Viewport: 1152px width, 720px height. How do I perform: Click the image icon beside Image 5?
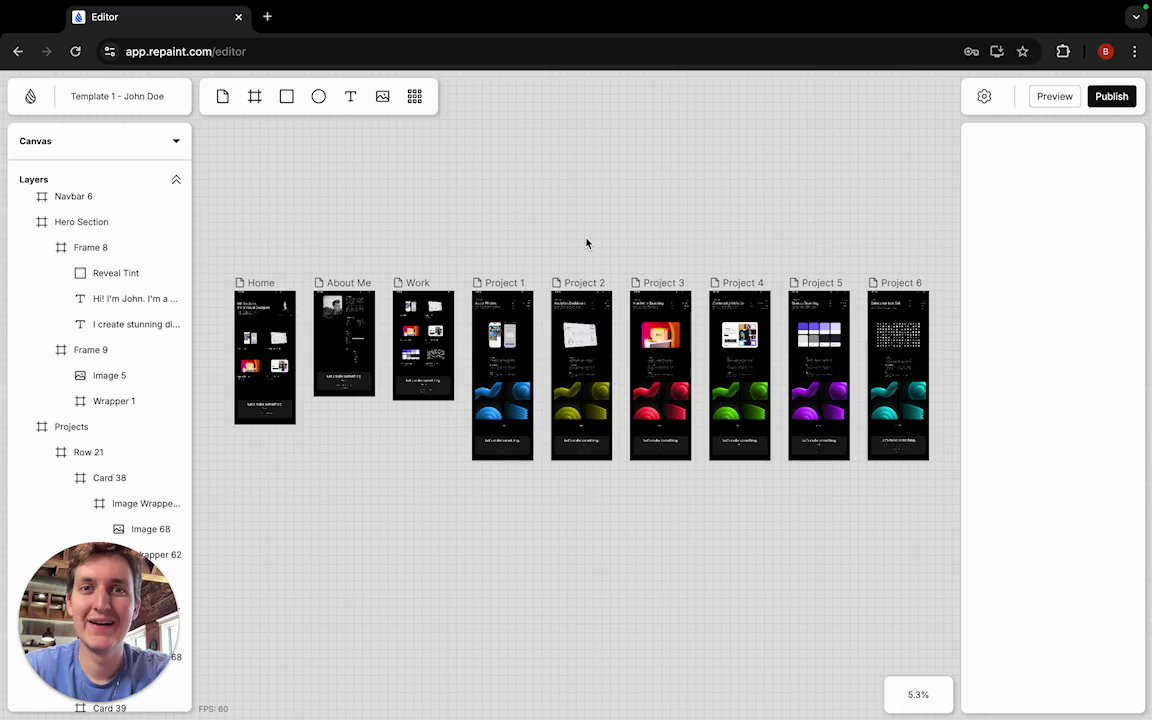tap(80, 375)
